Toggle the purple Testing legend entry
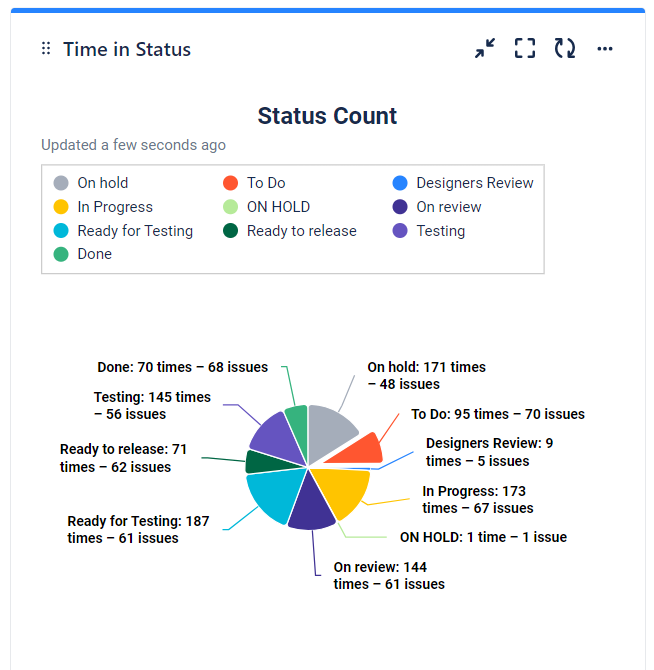The width and height of the screenshot is (654, 670). 429,231
